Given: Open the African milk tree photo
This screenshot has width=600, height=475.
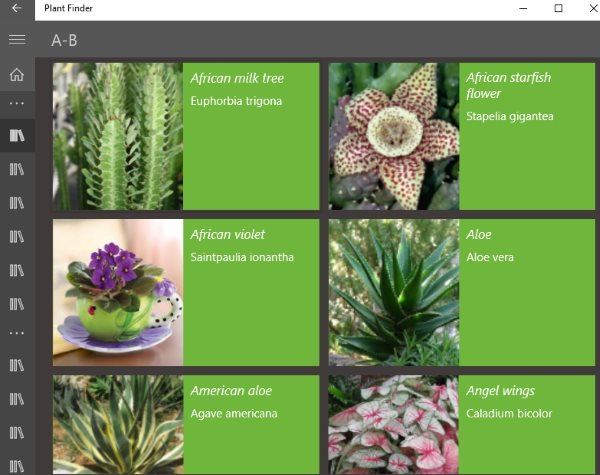Looking at the screenshot, I should pyautogui.click(x=118, y=136).
